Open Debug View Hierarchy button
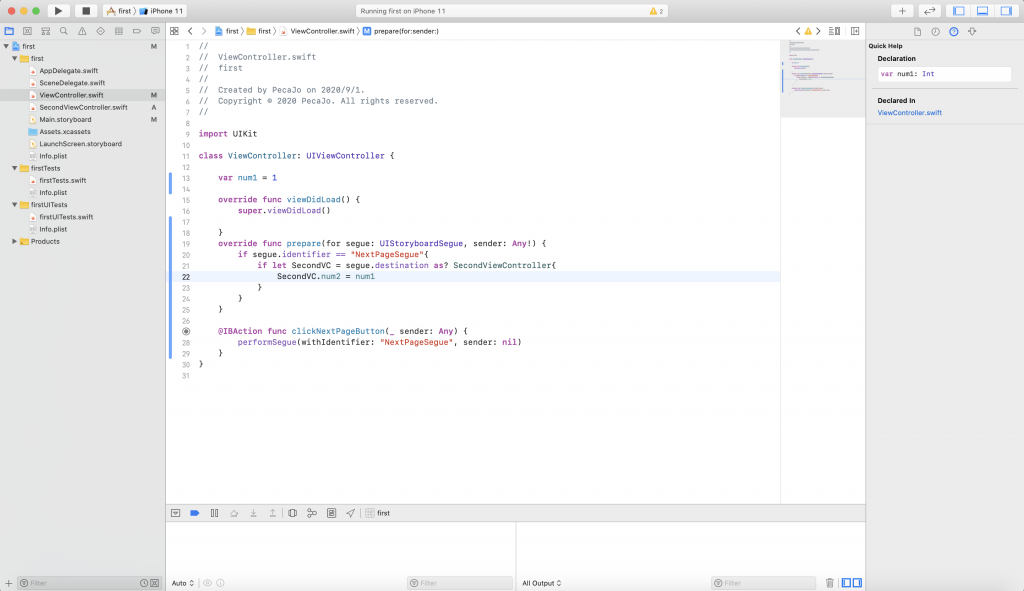Viewport: 1024px width, 591px height. [x=293, y=513]
